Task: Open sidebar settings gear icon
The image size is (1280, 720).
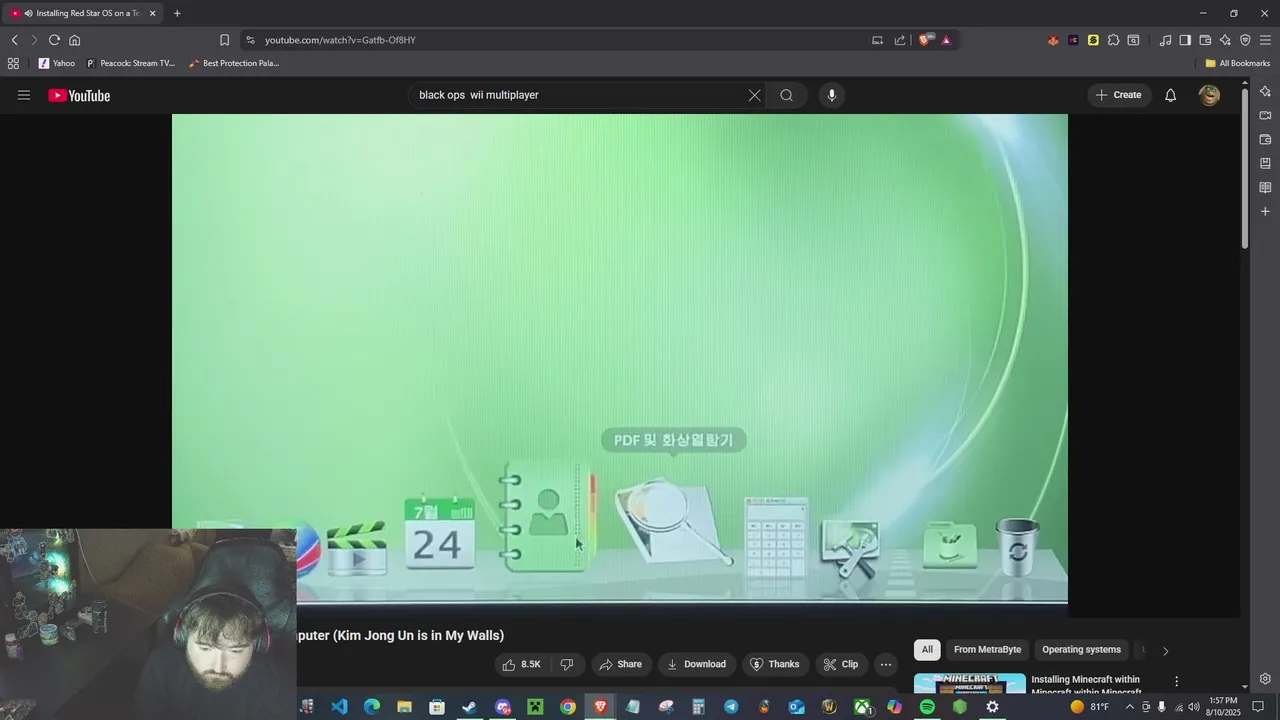Action: 1265,678
